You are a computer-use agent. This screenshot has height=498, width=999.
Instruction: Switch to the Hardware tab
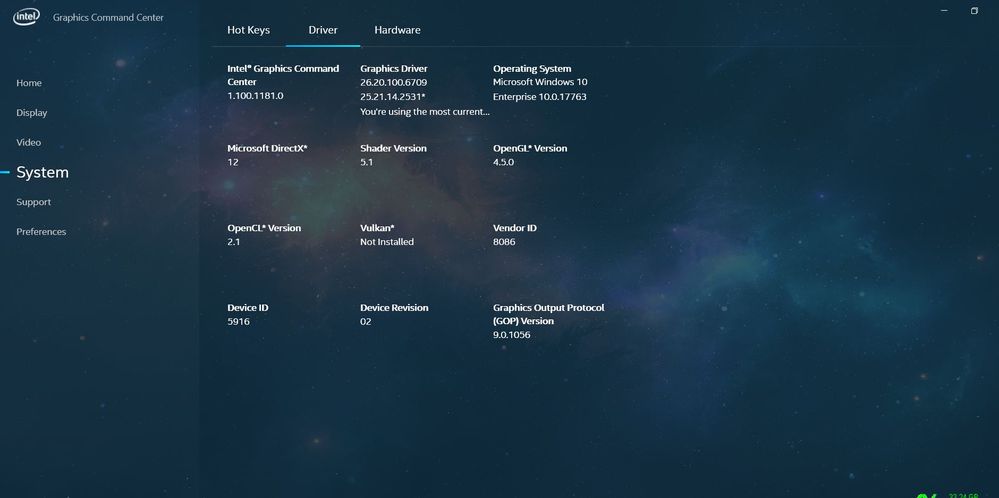[398, 30]
